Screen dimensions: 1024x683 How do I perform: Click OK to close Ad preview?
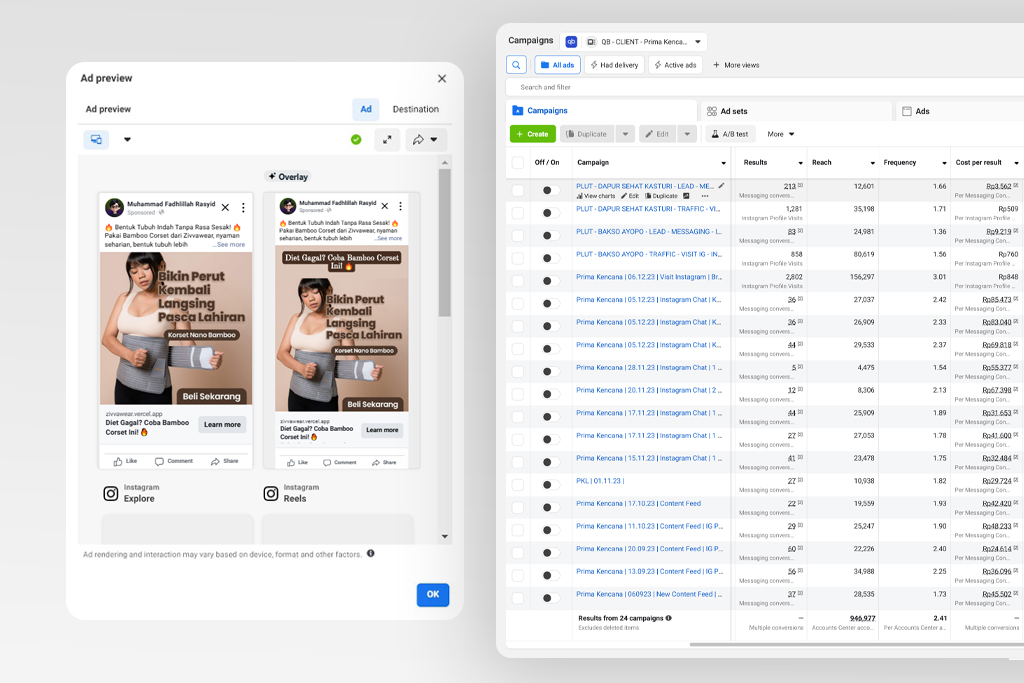[x=432, y=594]
